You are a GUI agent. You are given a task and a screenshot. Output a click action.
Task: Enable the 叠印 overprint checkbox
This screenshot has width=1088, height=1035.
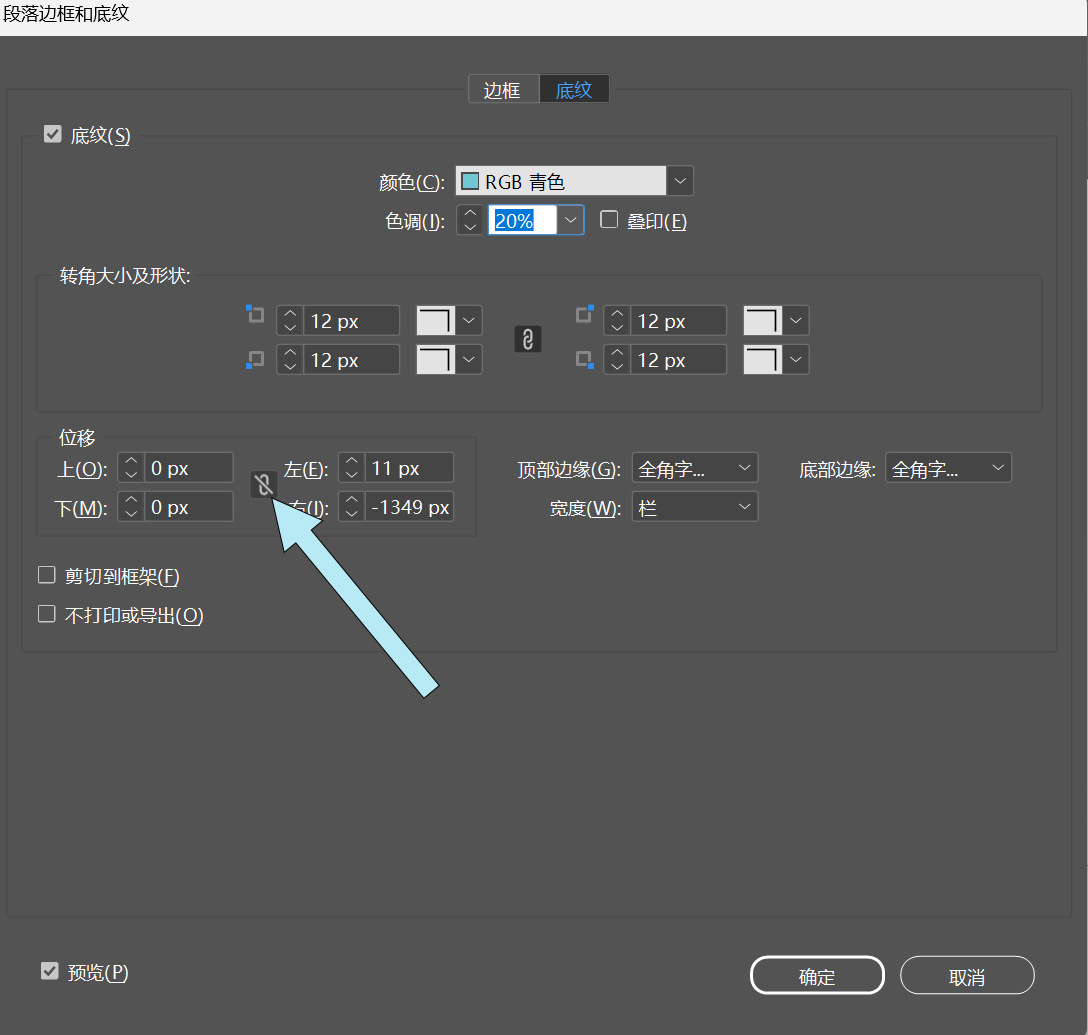click(609, 220)
